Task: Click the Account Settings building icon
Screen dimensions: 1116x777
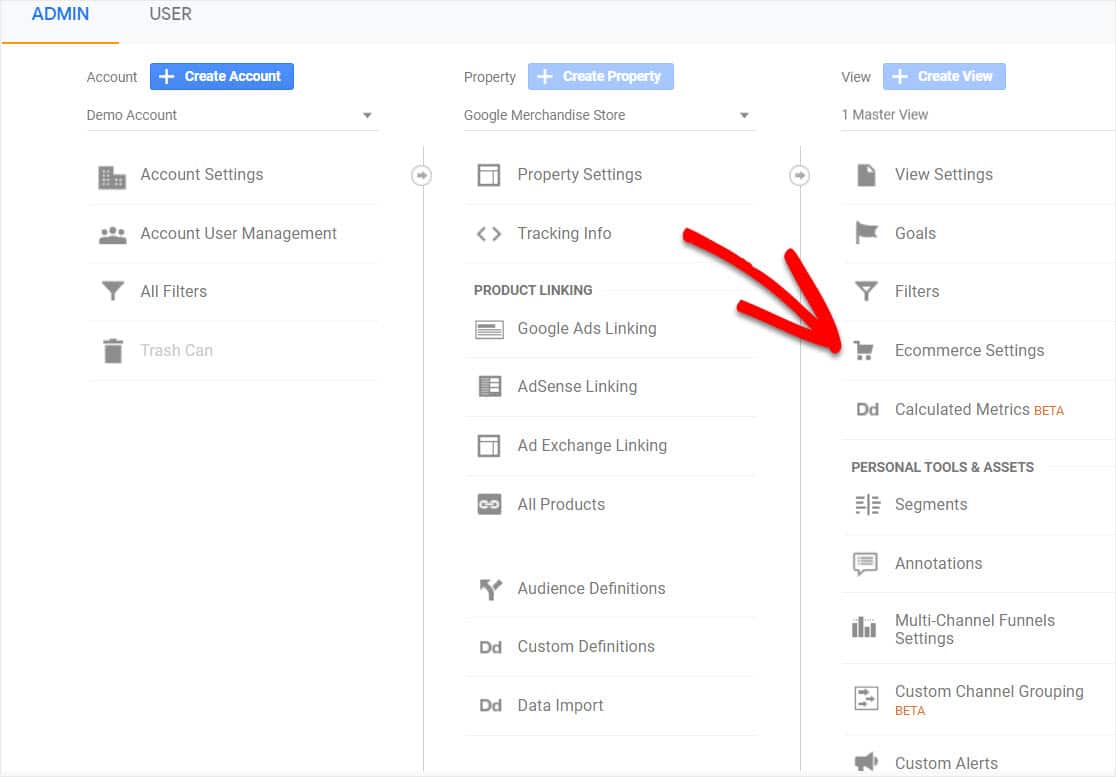Action: 112,176
